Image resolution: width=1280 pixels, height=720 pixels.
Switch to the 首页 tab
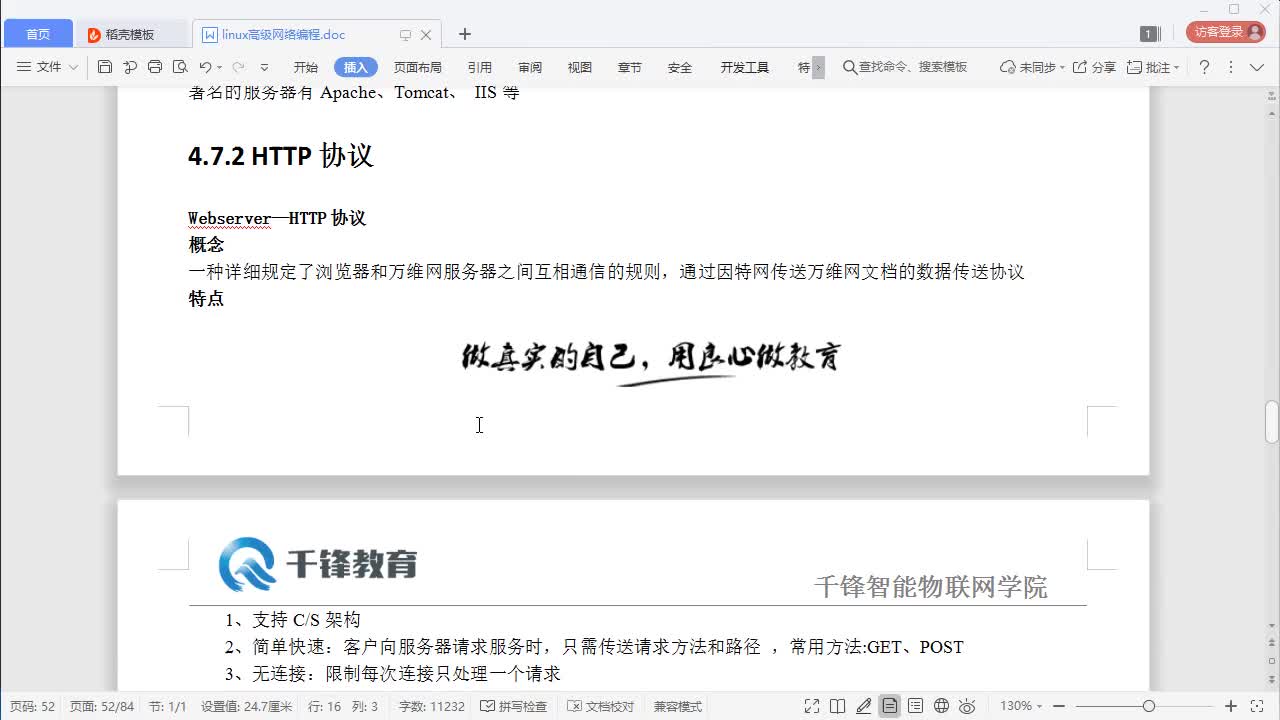coord(38,34)
